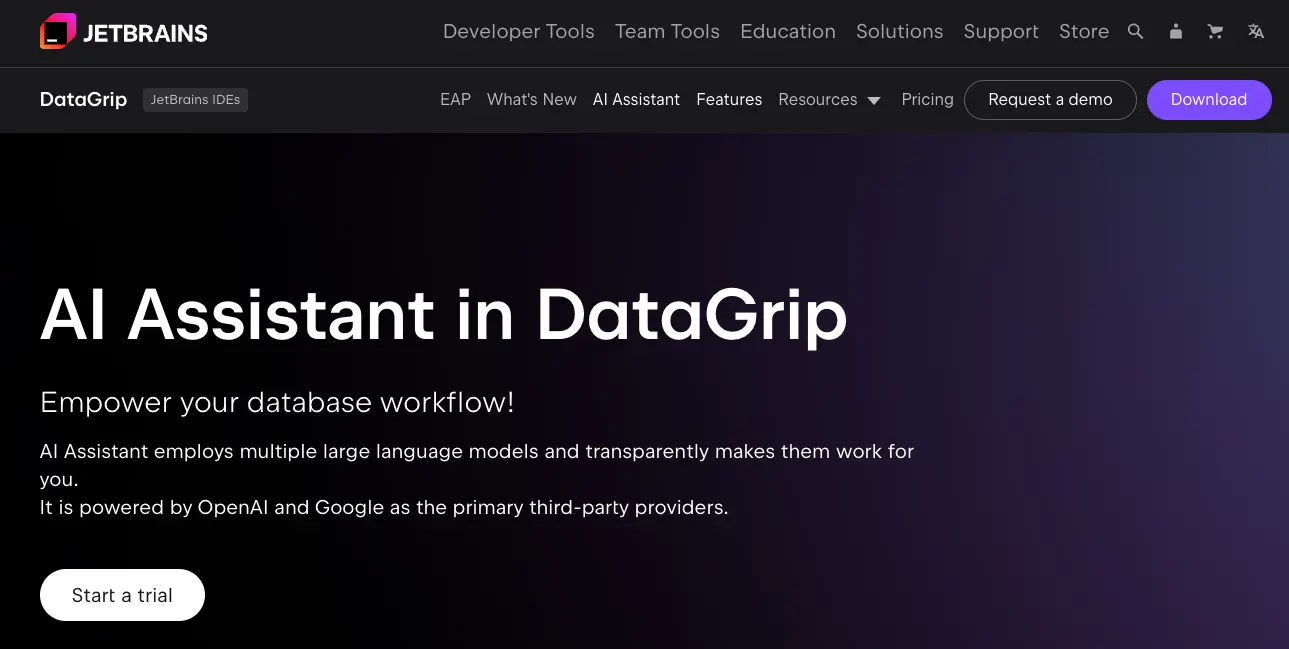This screenshot has height=649, width=1289.
Task: Open the Support menu
Action: (x=1001, y=31)
